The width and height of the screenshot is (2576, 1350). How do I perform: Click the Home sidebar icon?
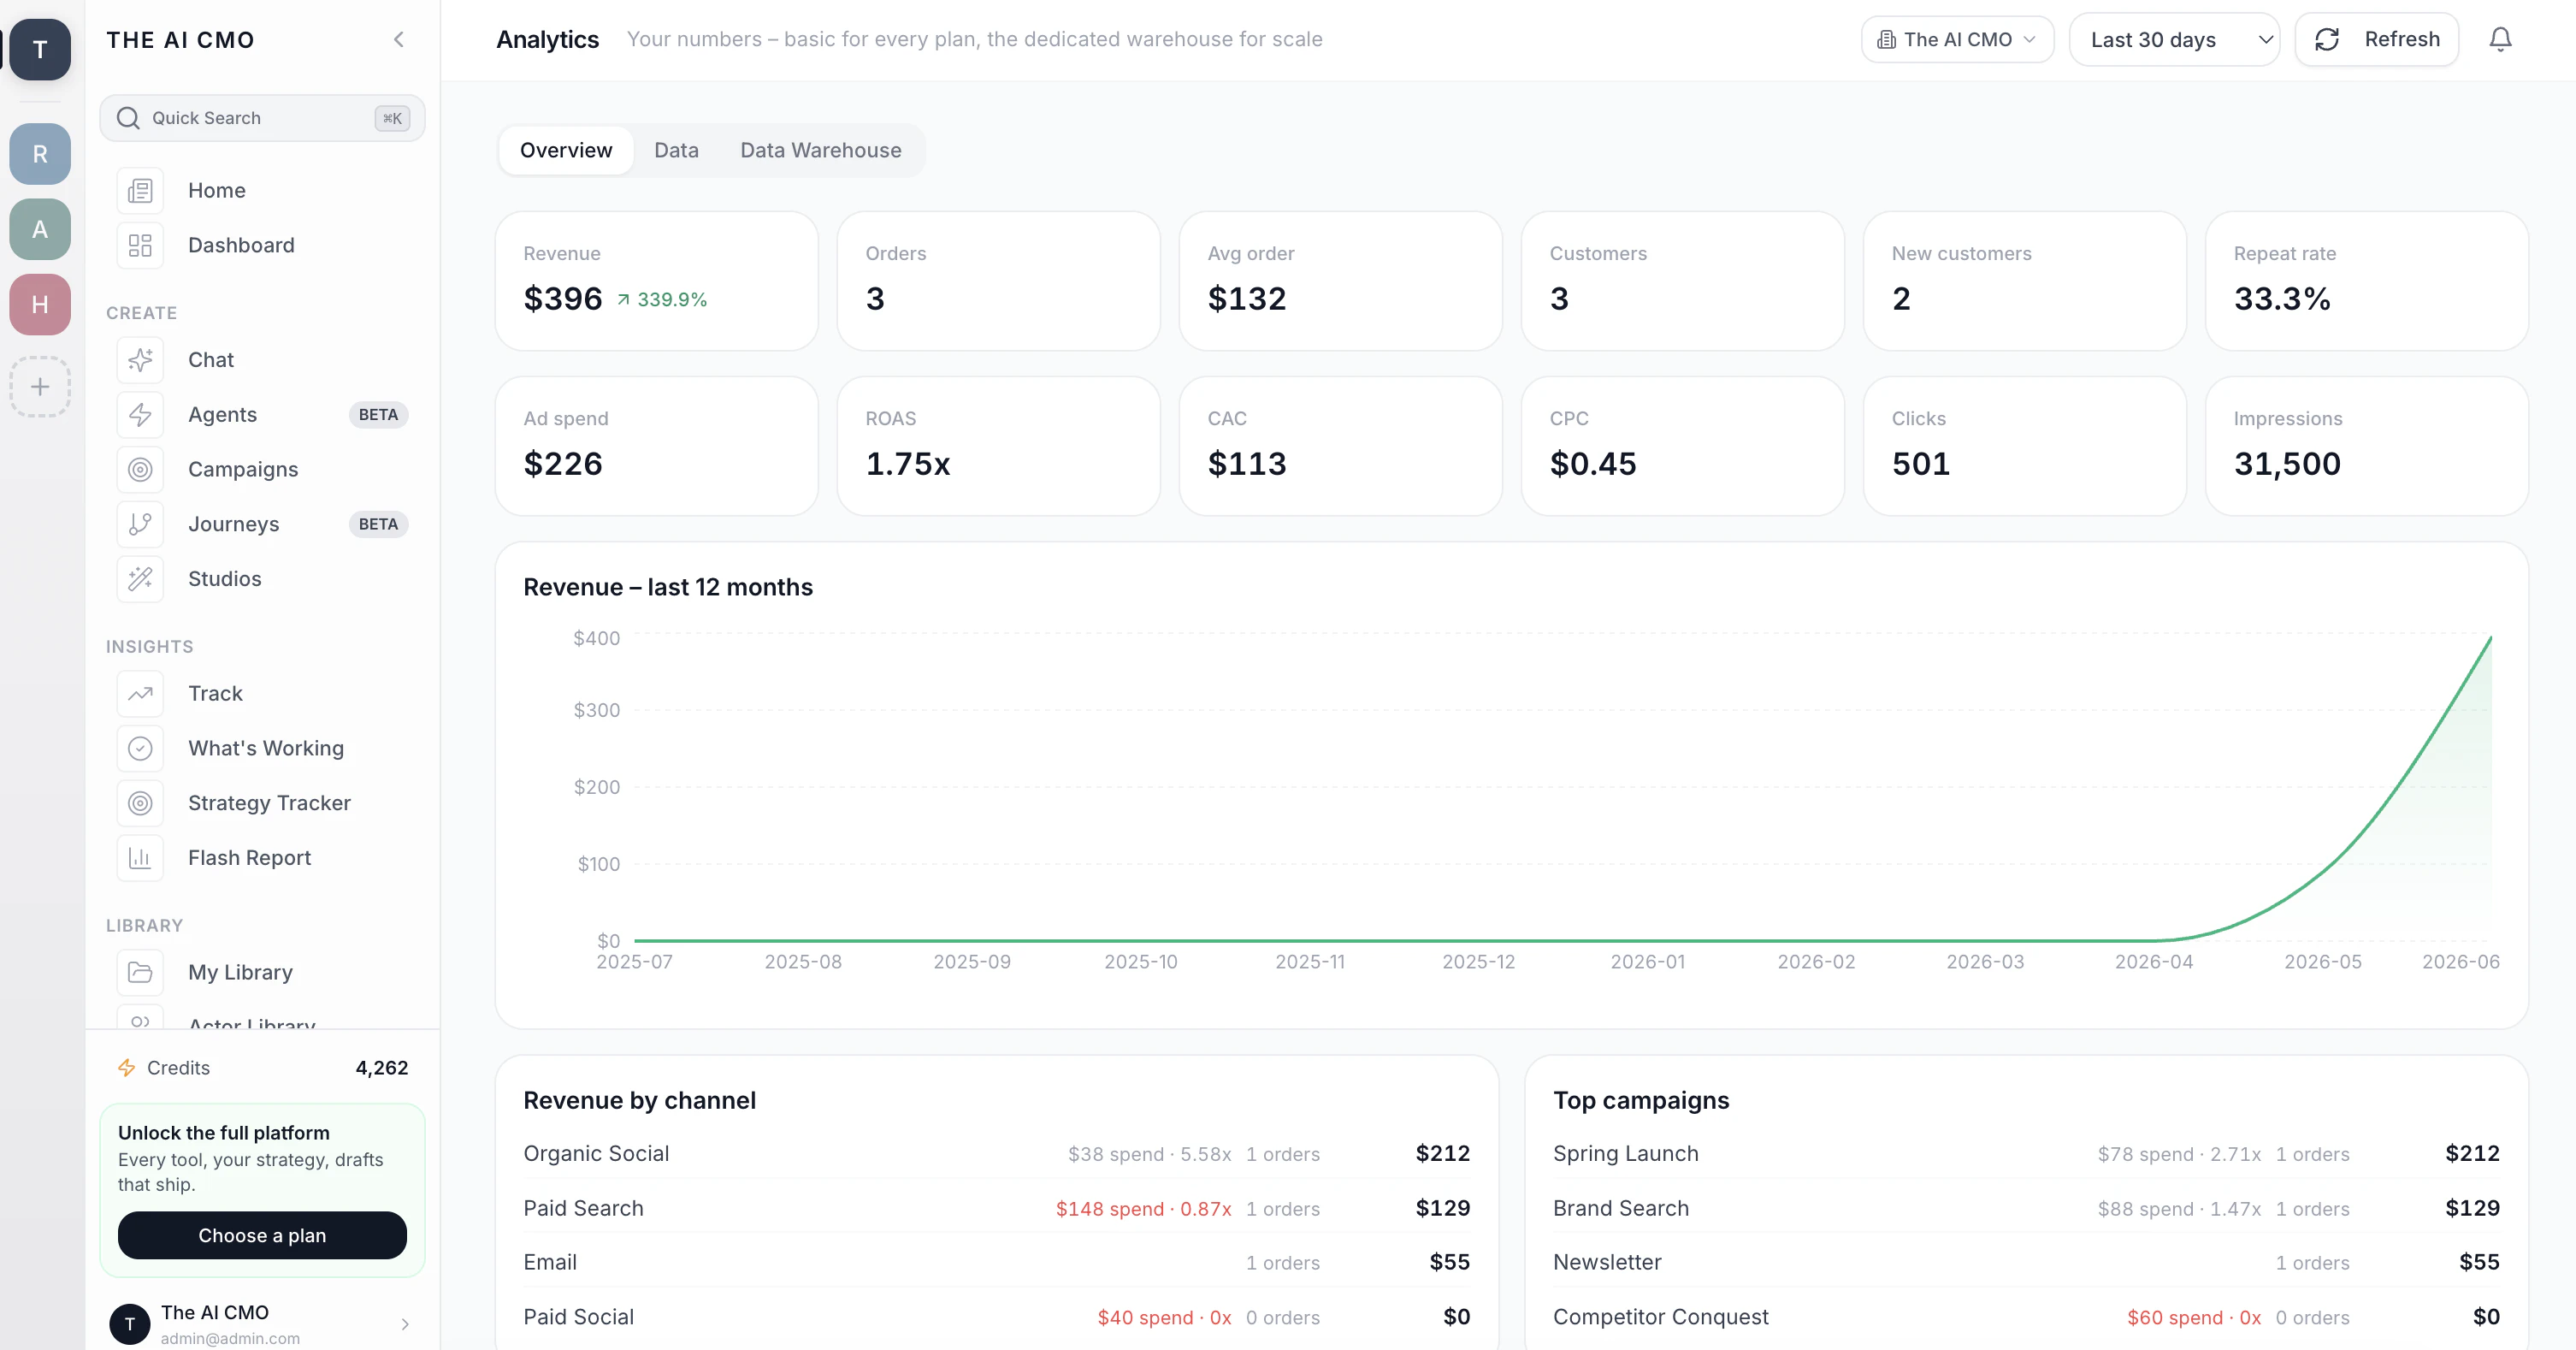(x=140, y=190)
